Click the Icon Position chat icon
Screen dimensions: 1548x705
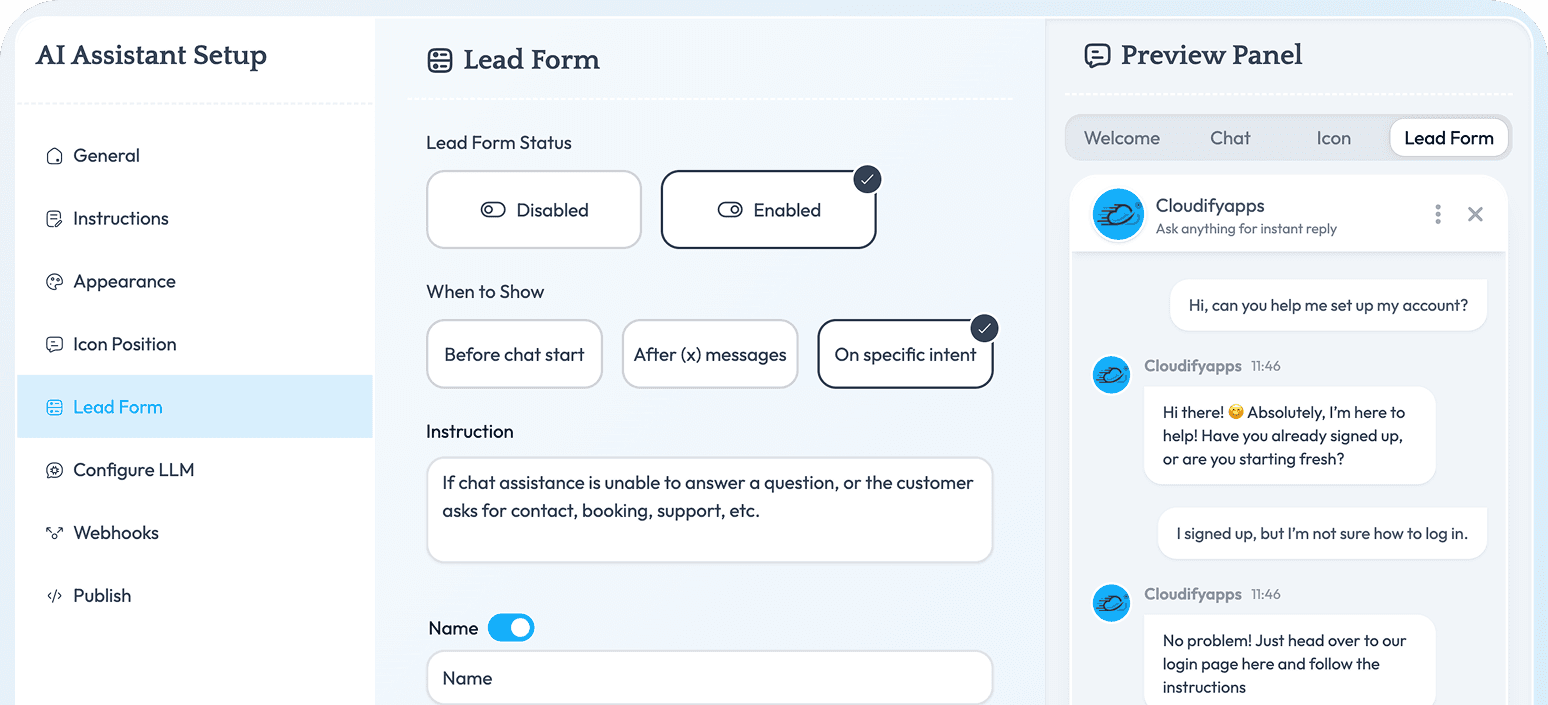[x=55, y=345]
